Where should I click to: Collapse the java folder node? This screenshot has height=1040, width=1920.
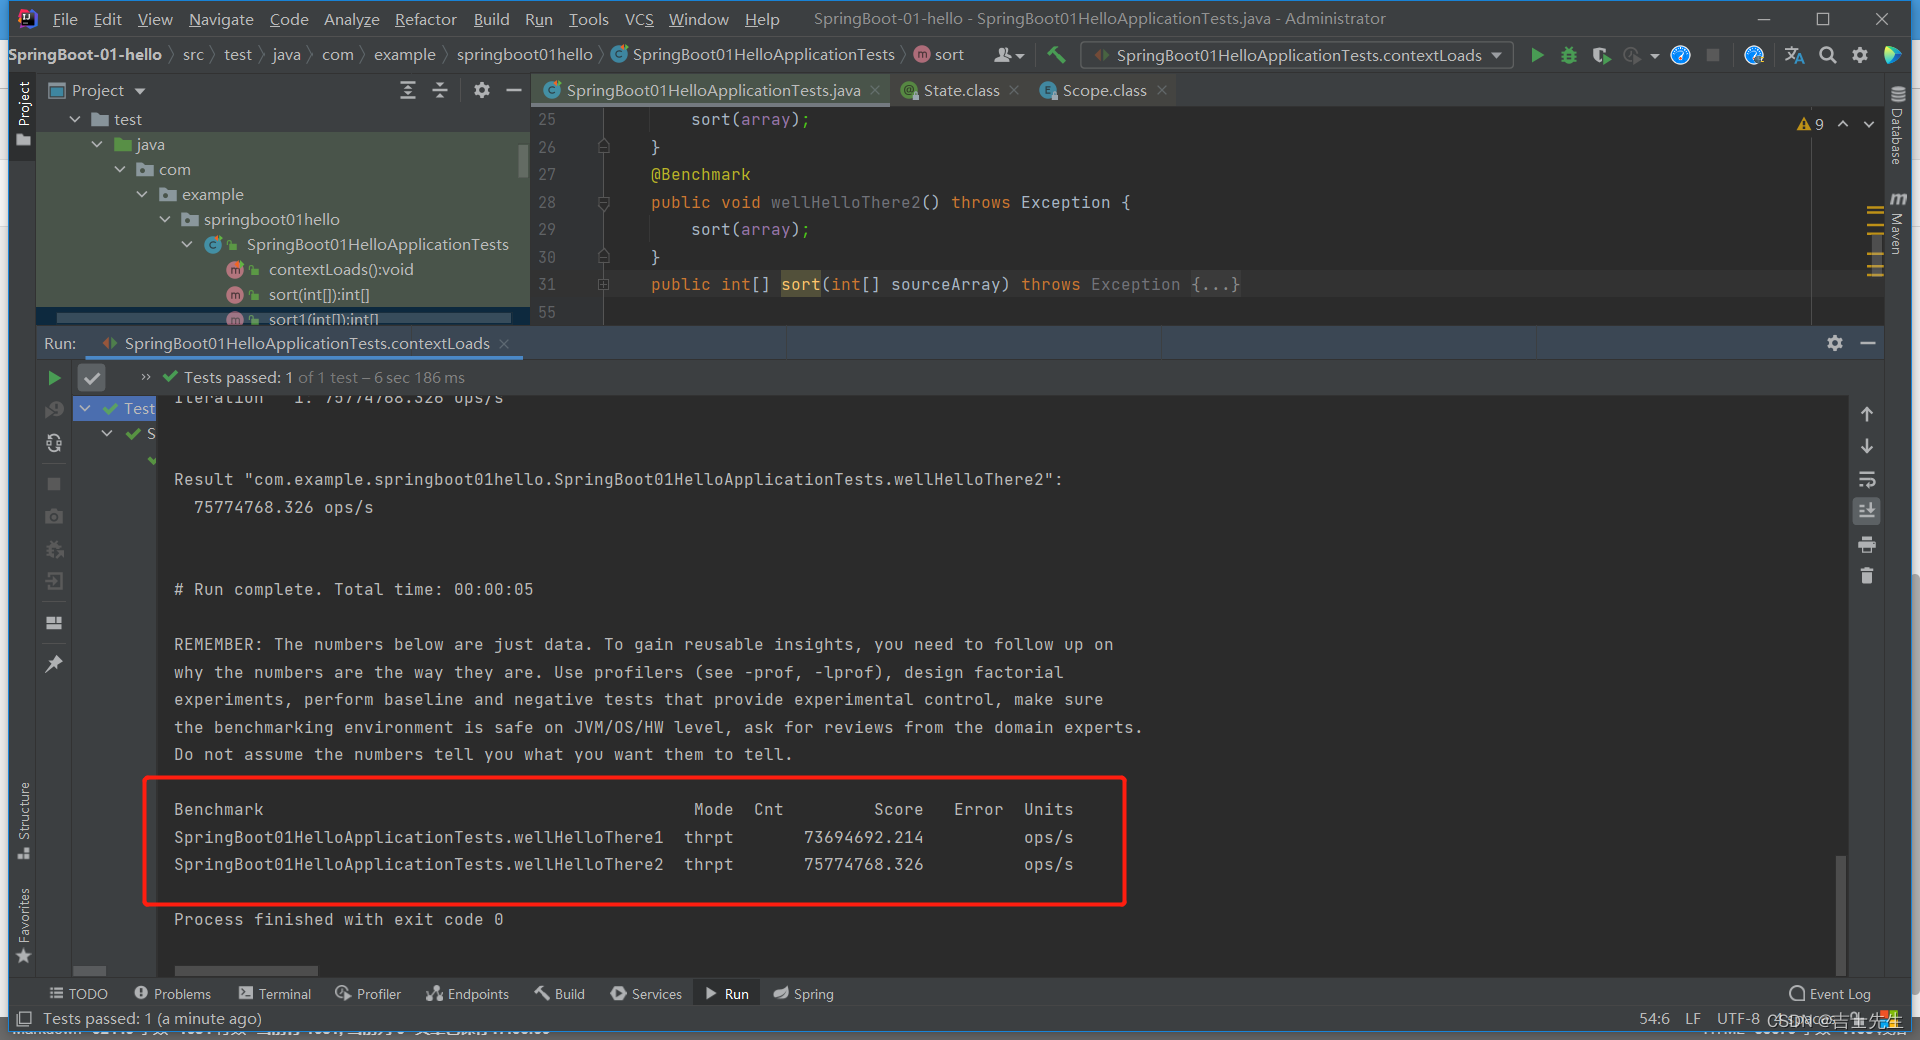click(97, 144)
